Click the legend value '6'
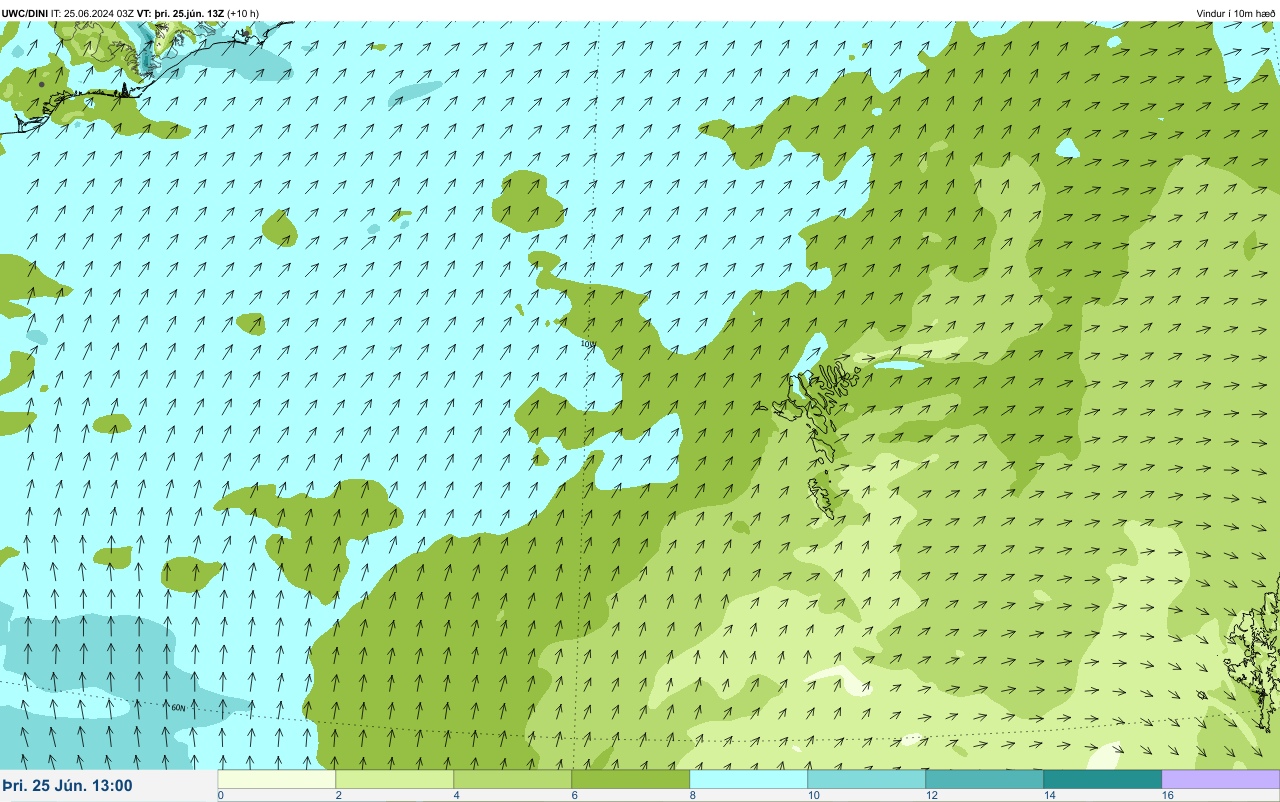This screenshot has width=1280, height=802. click(574, 795)
